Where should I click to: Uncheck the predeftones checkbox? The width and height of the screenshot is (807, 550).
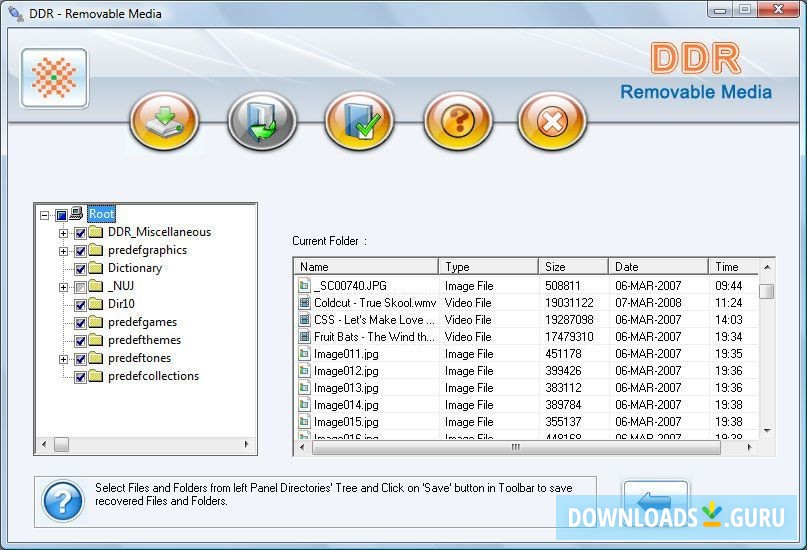point(80,359)
